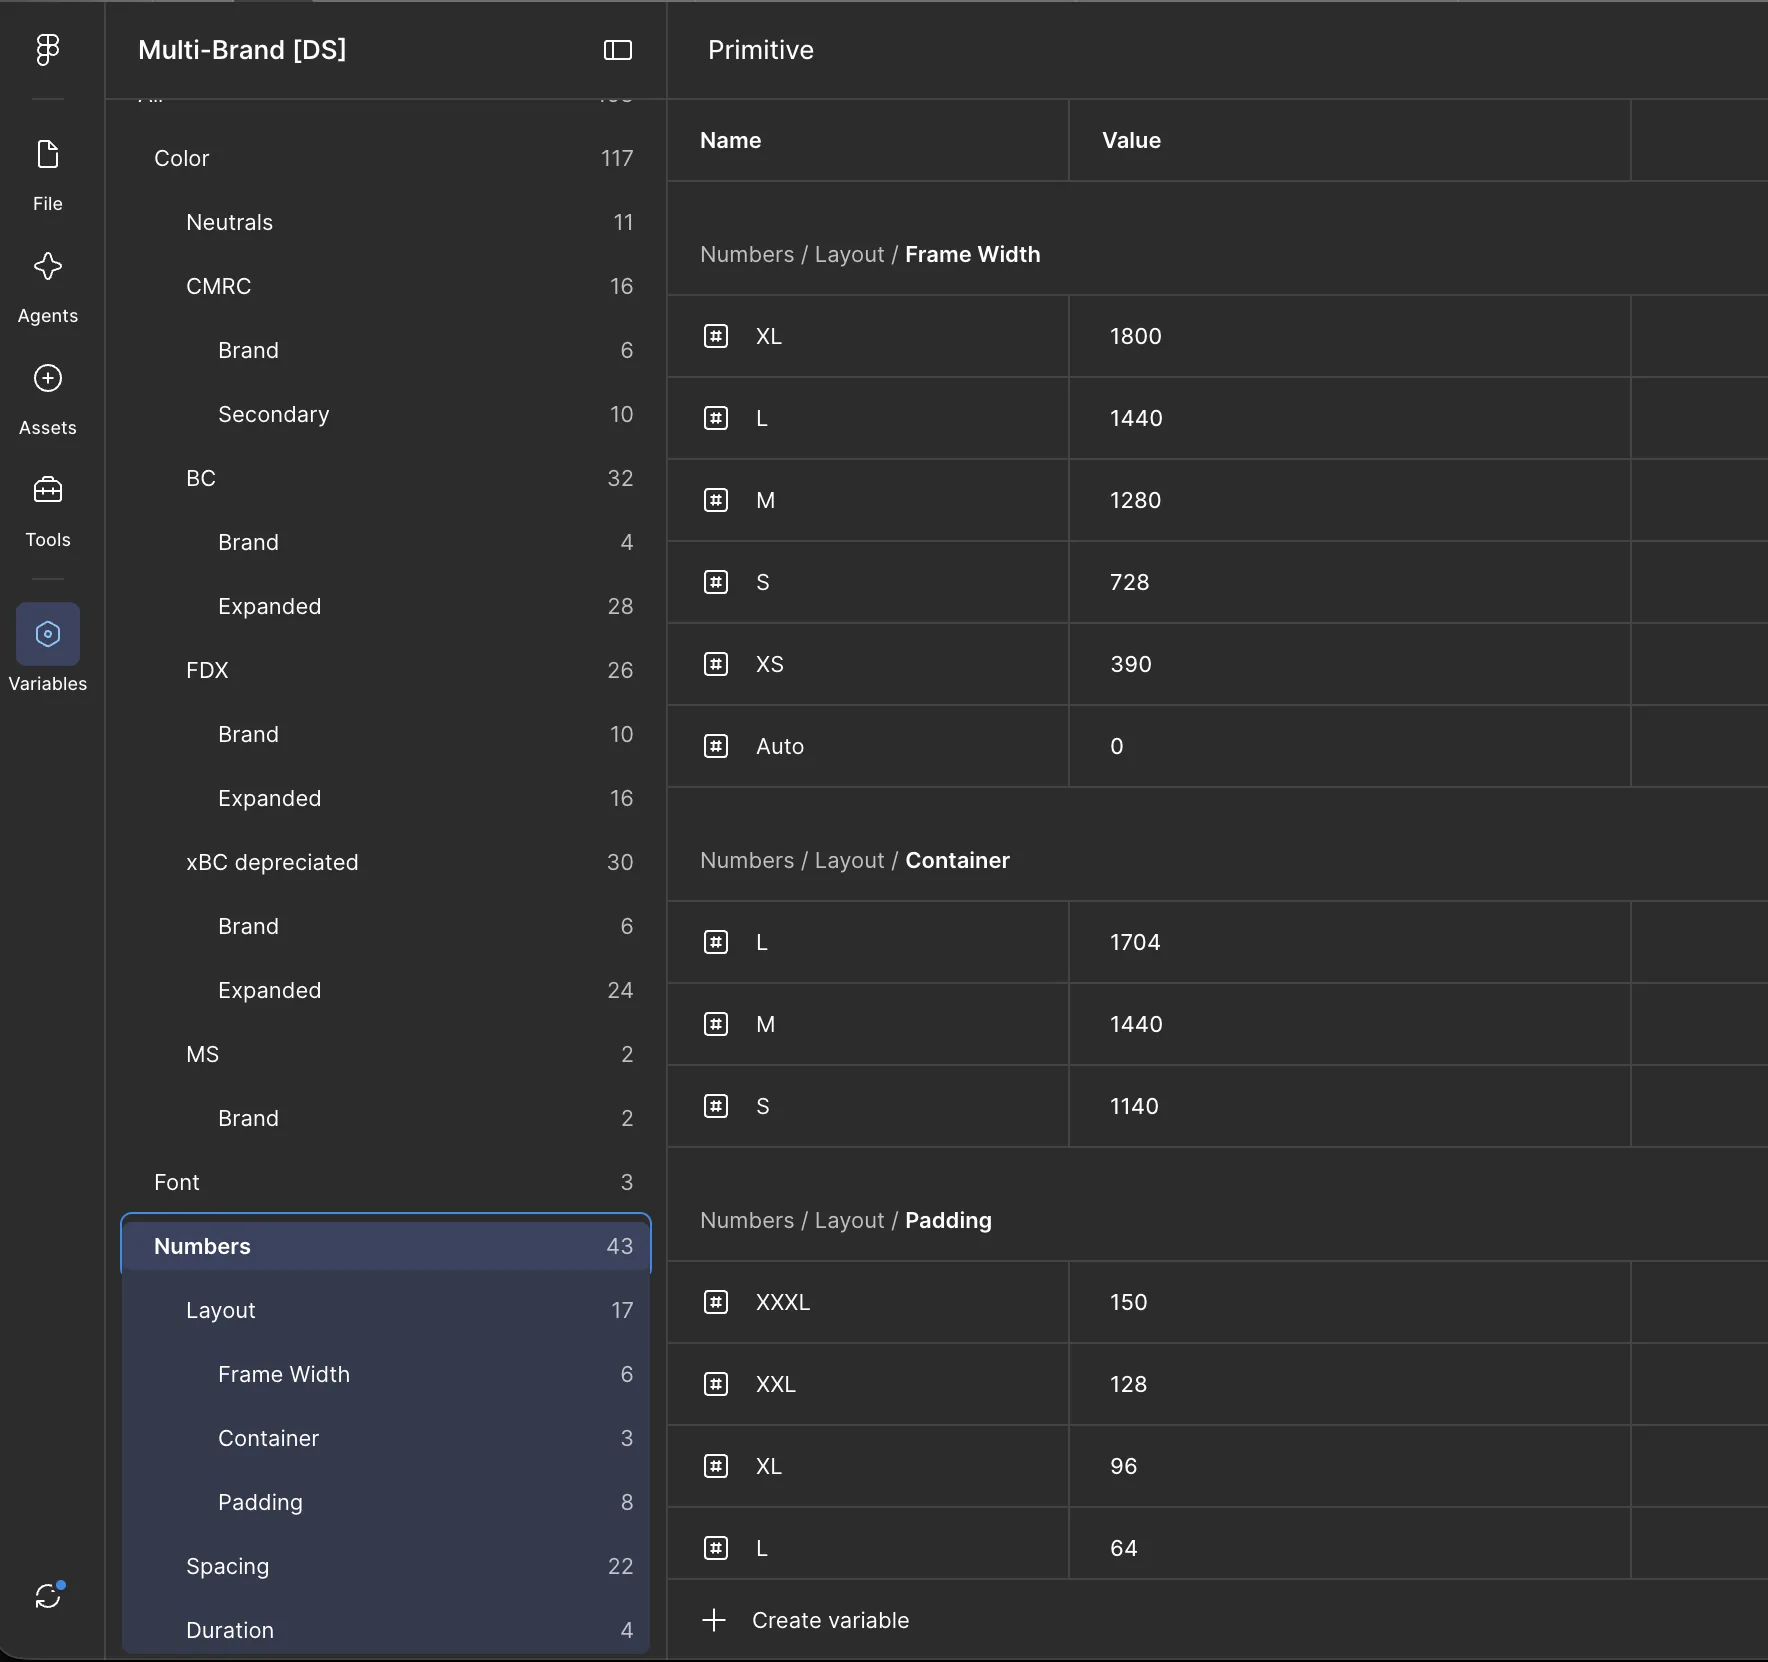1768x1662 pixels.
Task: Select the Variables sidebar icon
Action: [48, 634]
